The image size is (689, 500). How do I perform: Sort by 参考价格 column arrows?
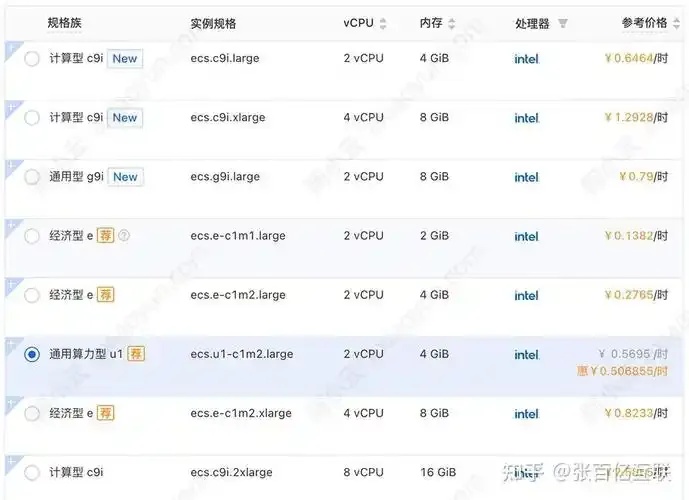677,24
